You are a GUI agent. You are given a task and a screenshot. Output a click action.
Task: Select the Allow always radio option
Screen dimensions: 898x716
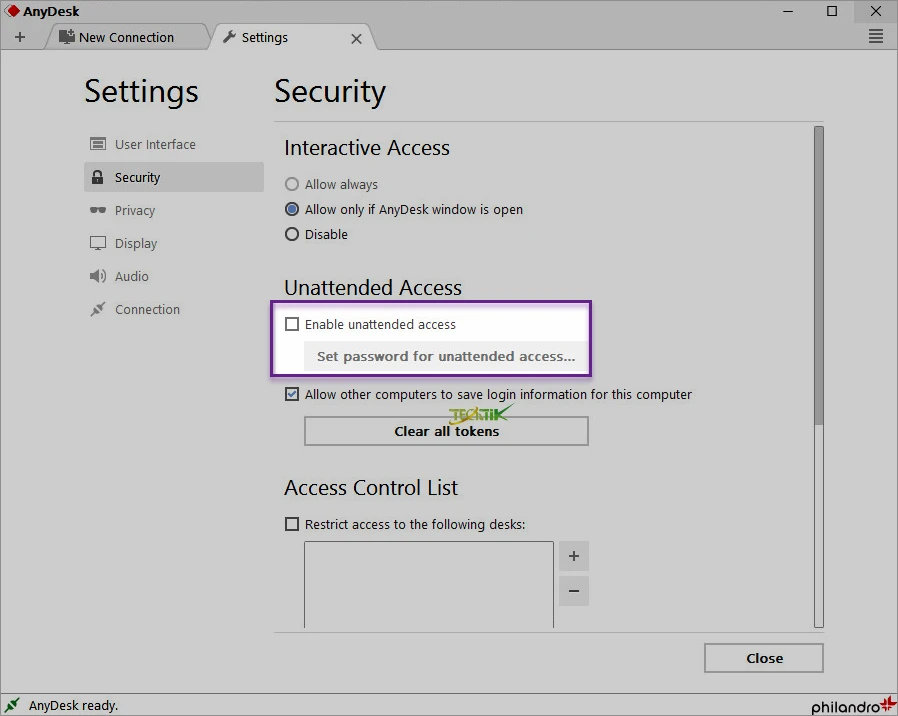(292, 184)
